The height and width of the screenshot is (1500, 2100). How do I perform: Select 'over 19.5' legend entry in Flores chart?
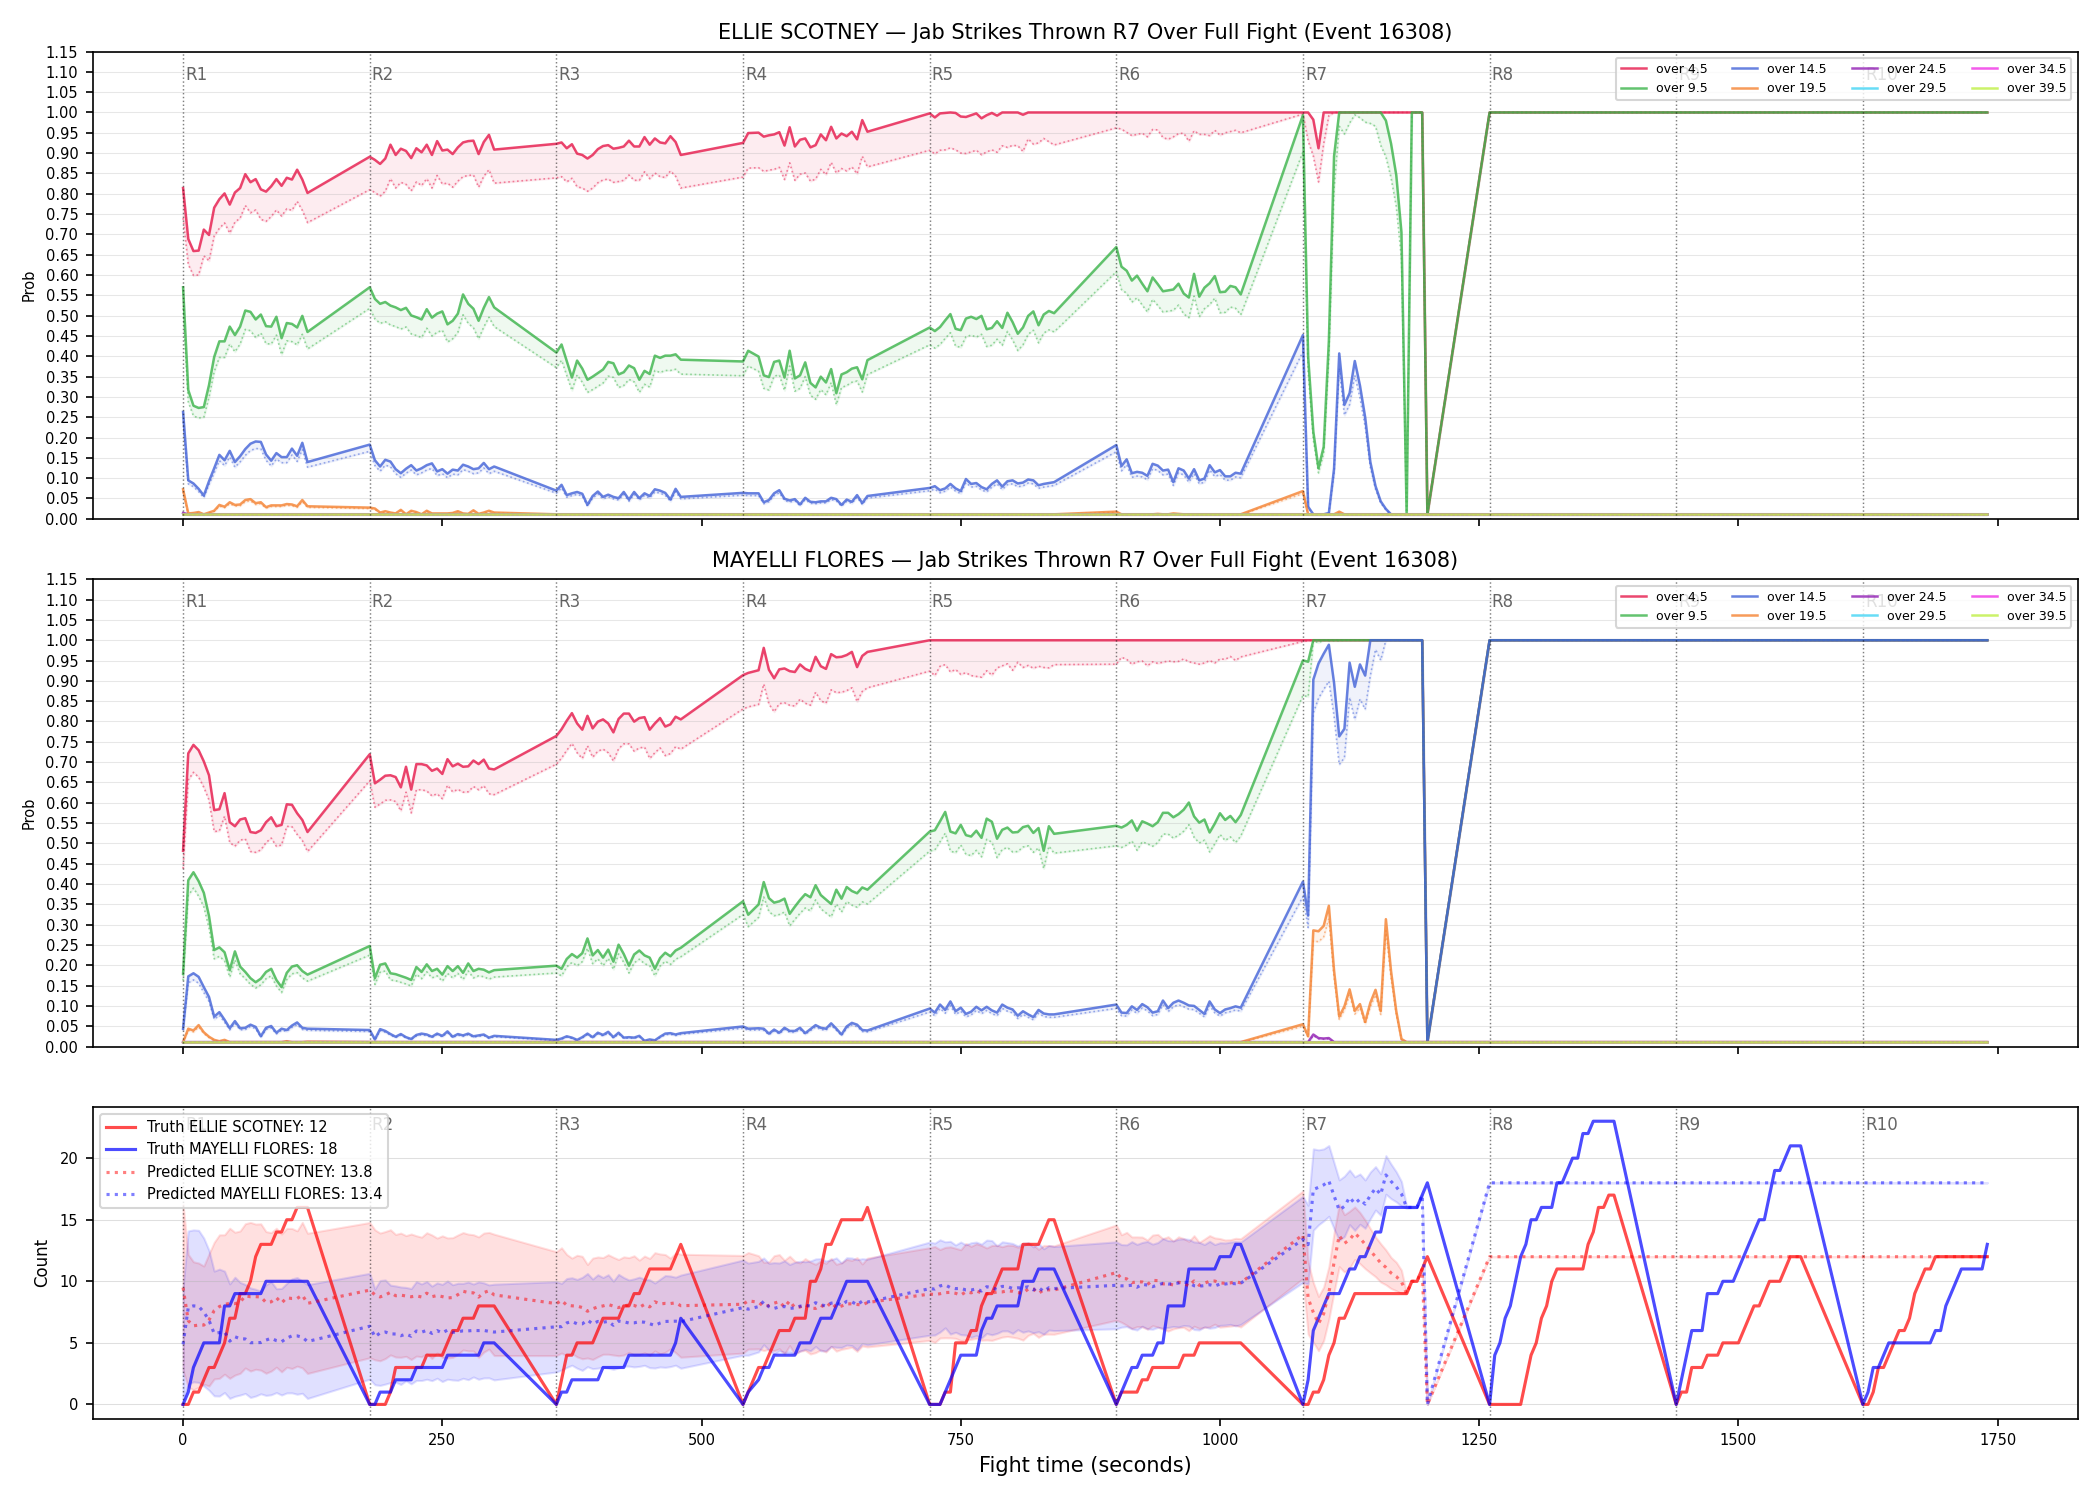[x=1779, y=616]
